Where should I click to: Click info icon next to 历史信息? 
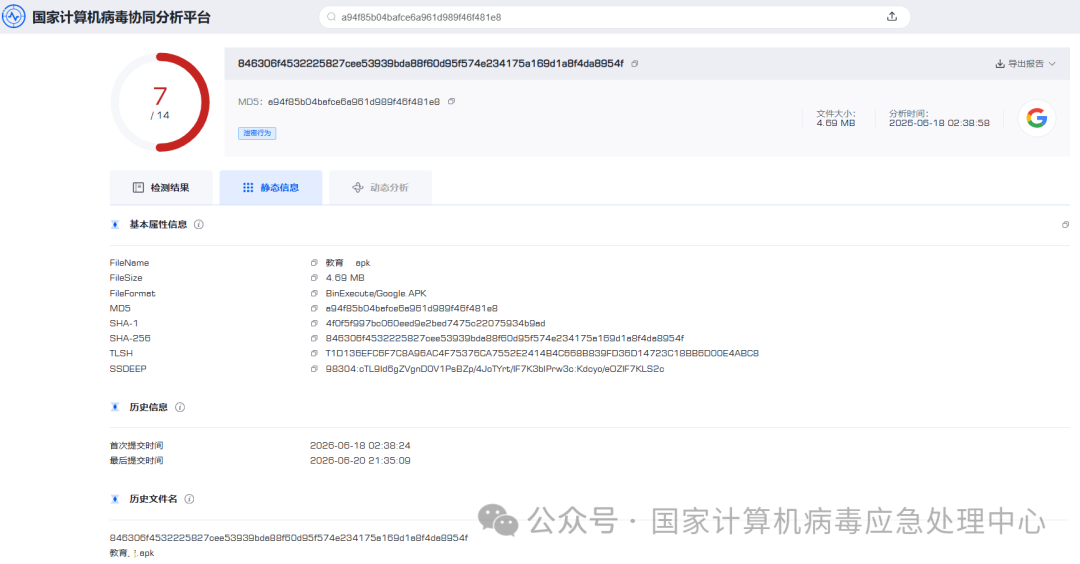coord(180,407)
